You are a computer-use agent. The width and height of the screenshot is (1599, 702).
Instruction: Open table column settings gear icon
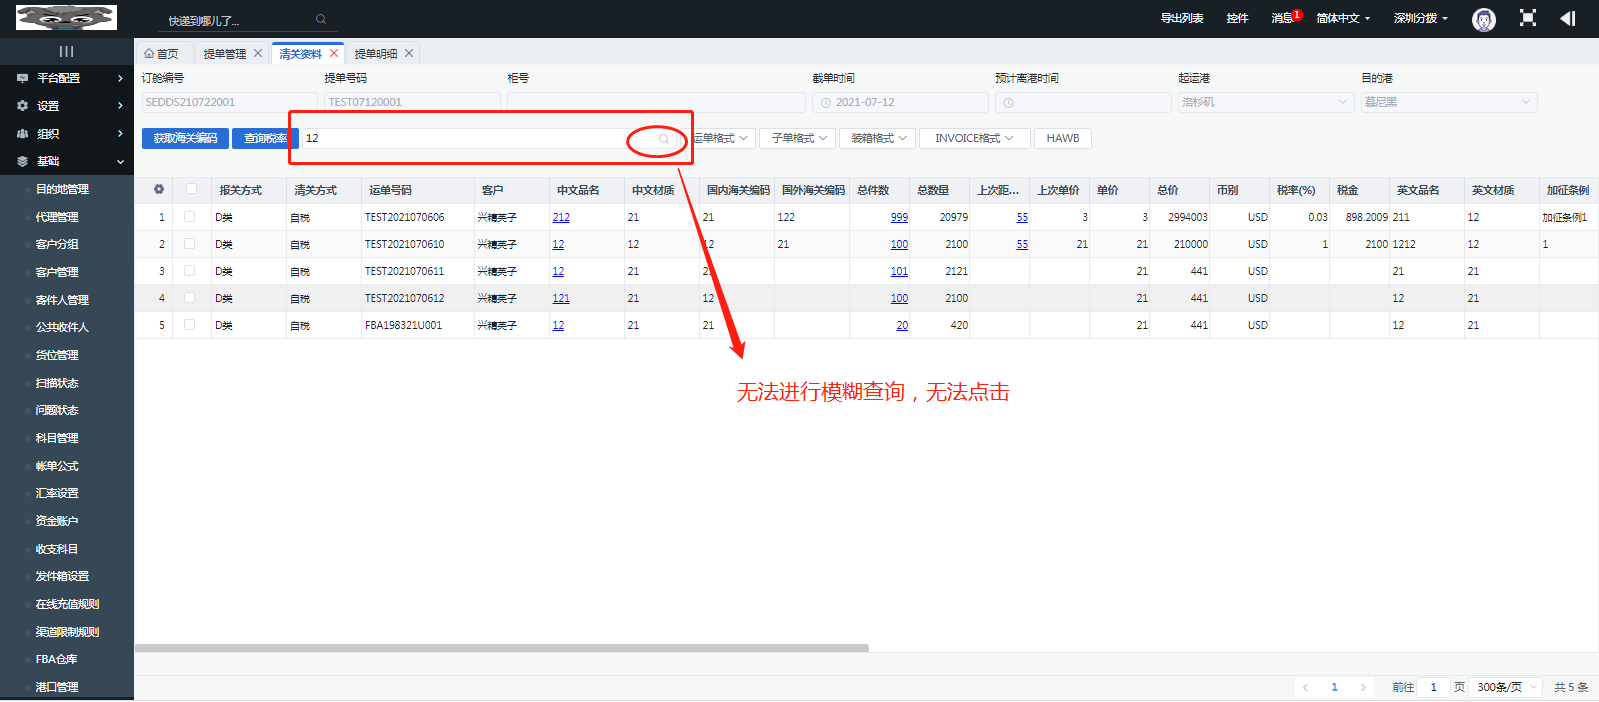pos(159,189)
